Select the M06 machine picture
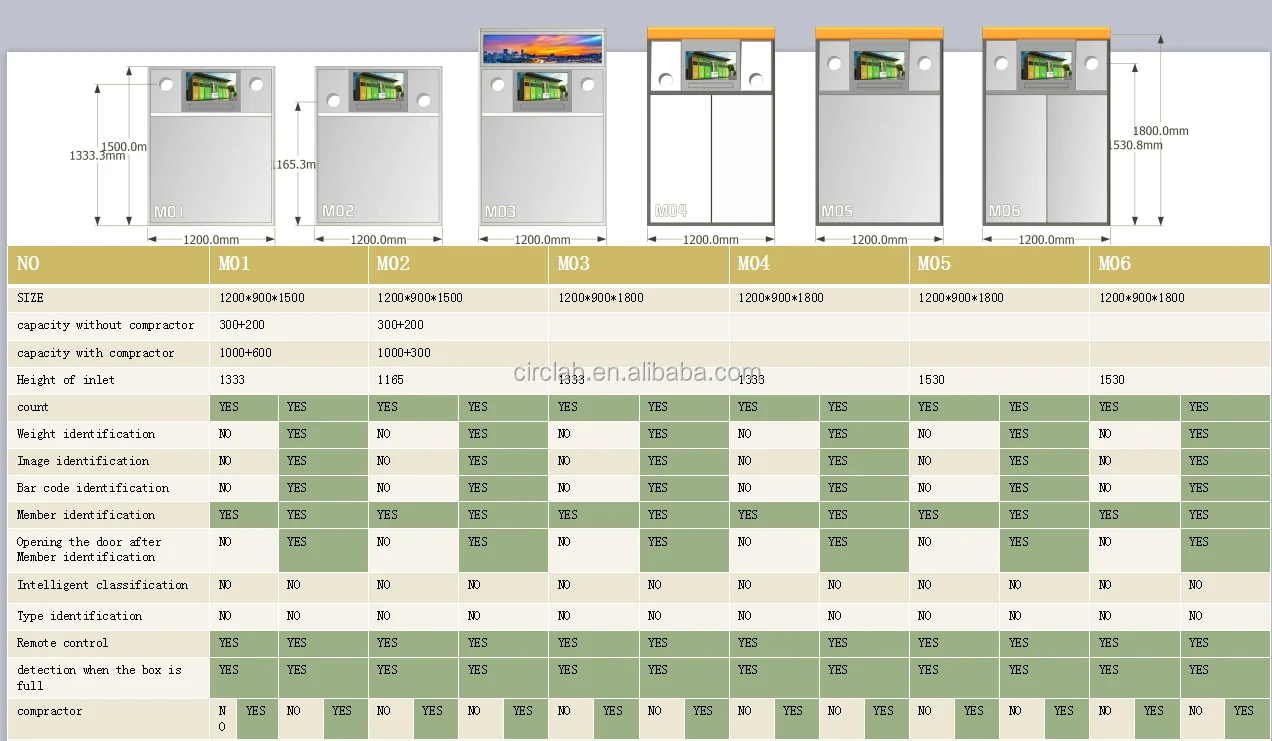 [x=1047, y=126]
